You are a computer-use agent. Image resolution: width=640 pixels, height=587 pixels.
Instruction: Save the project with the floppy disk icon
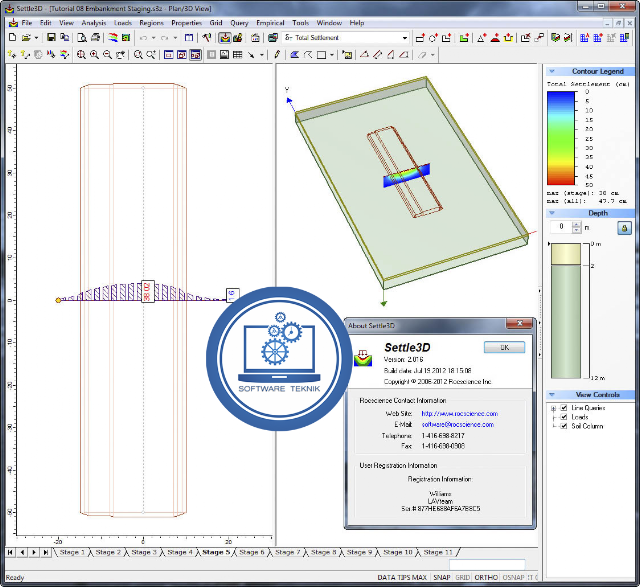[x=51, y=38]
